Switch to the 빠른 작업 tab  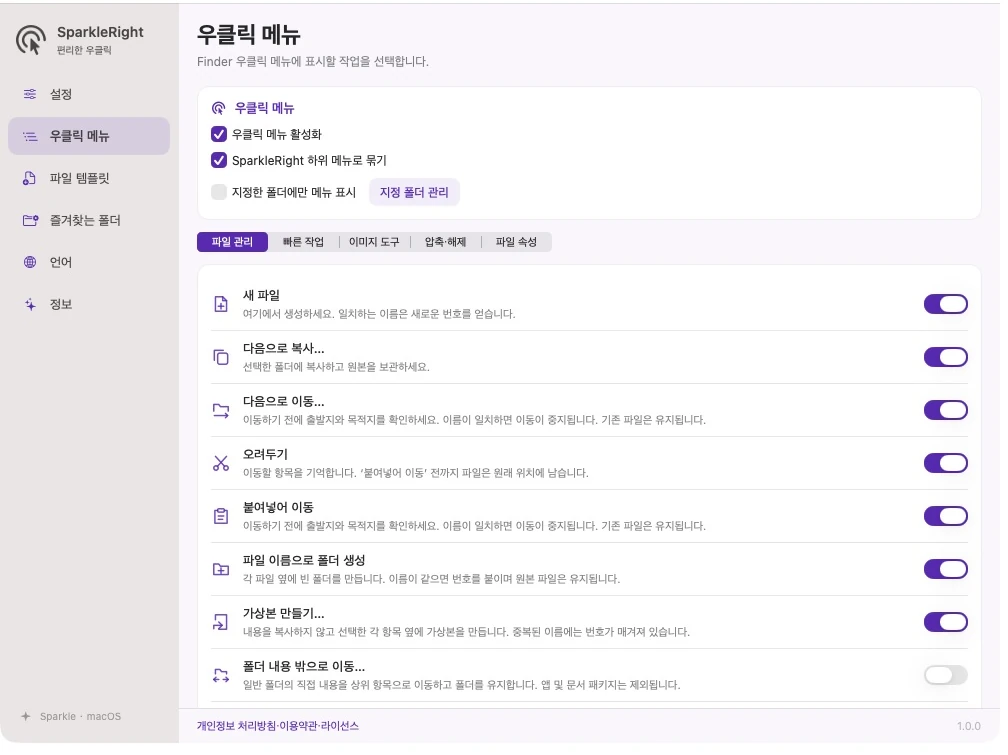(x=303, y=242)
